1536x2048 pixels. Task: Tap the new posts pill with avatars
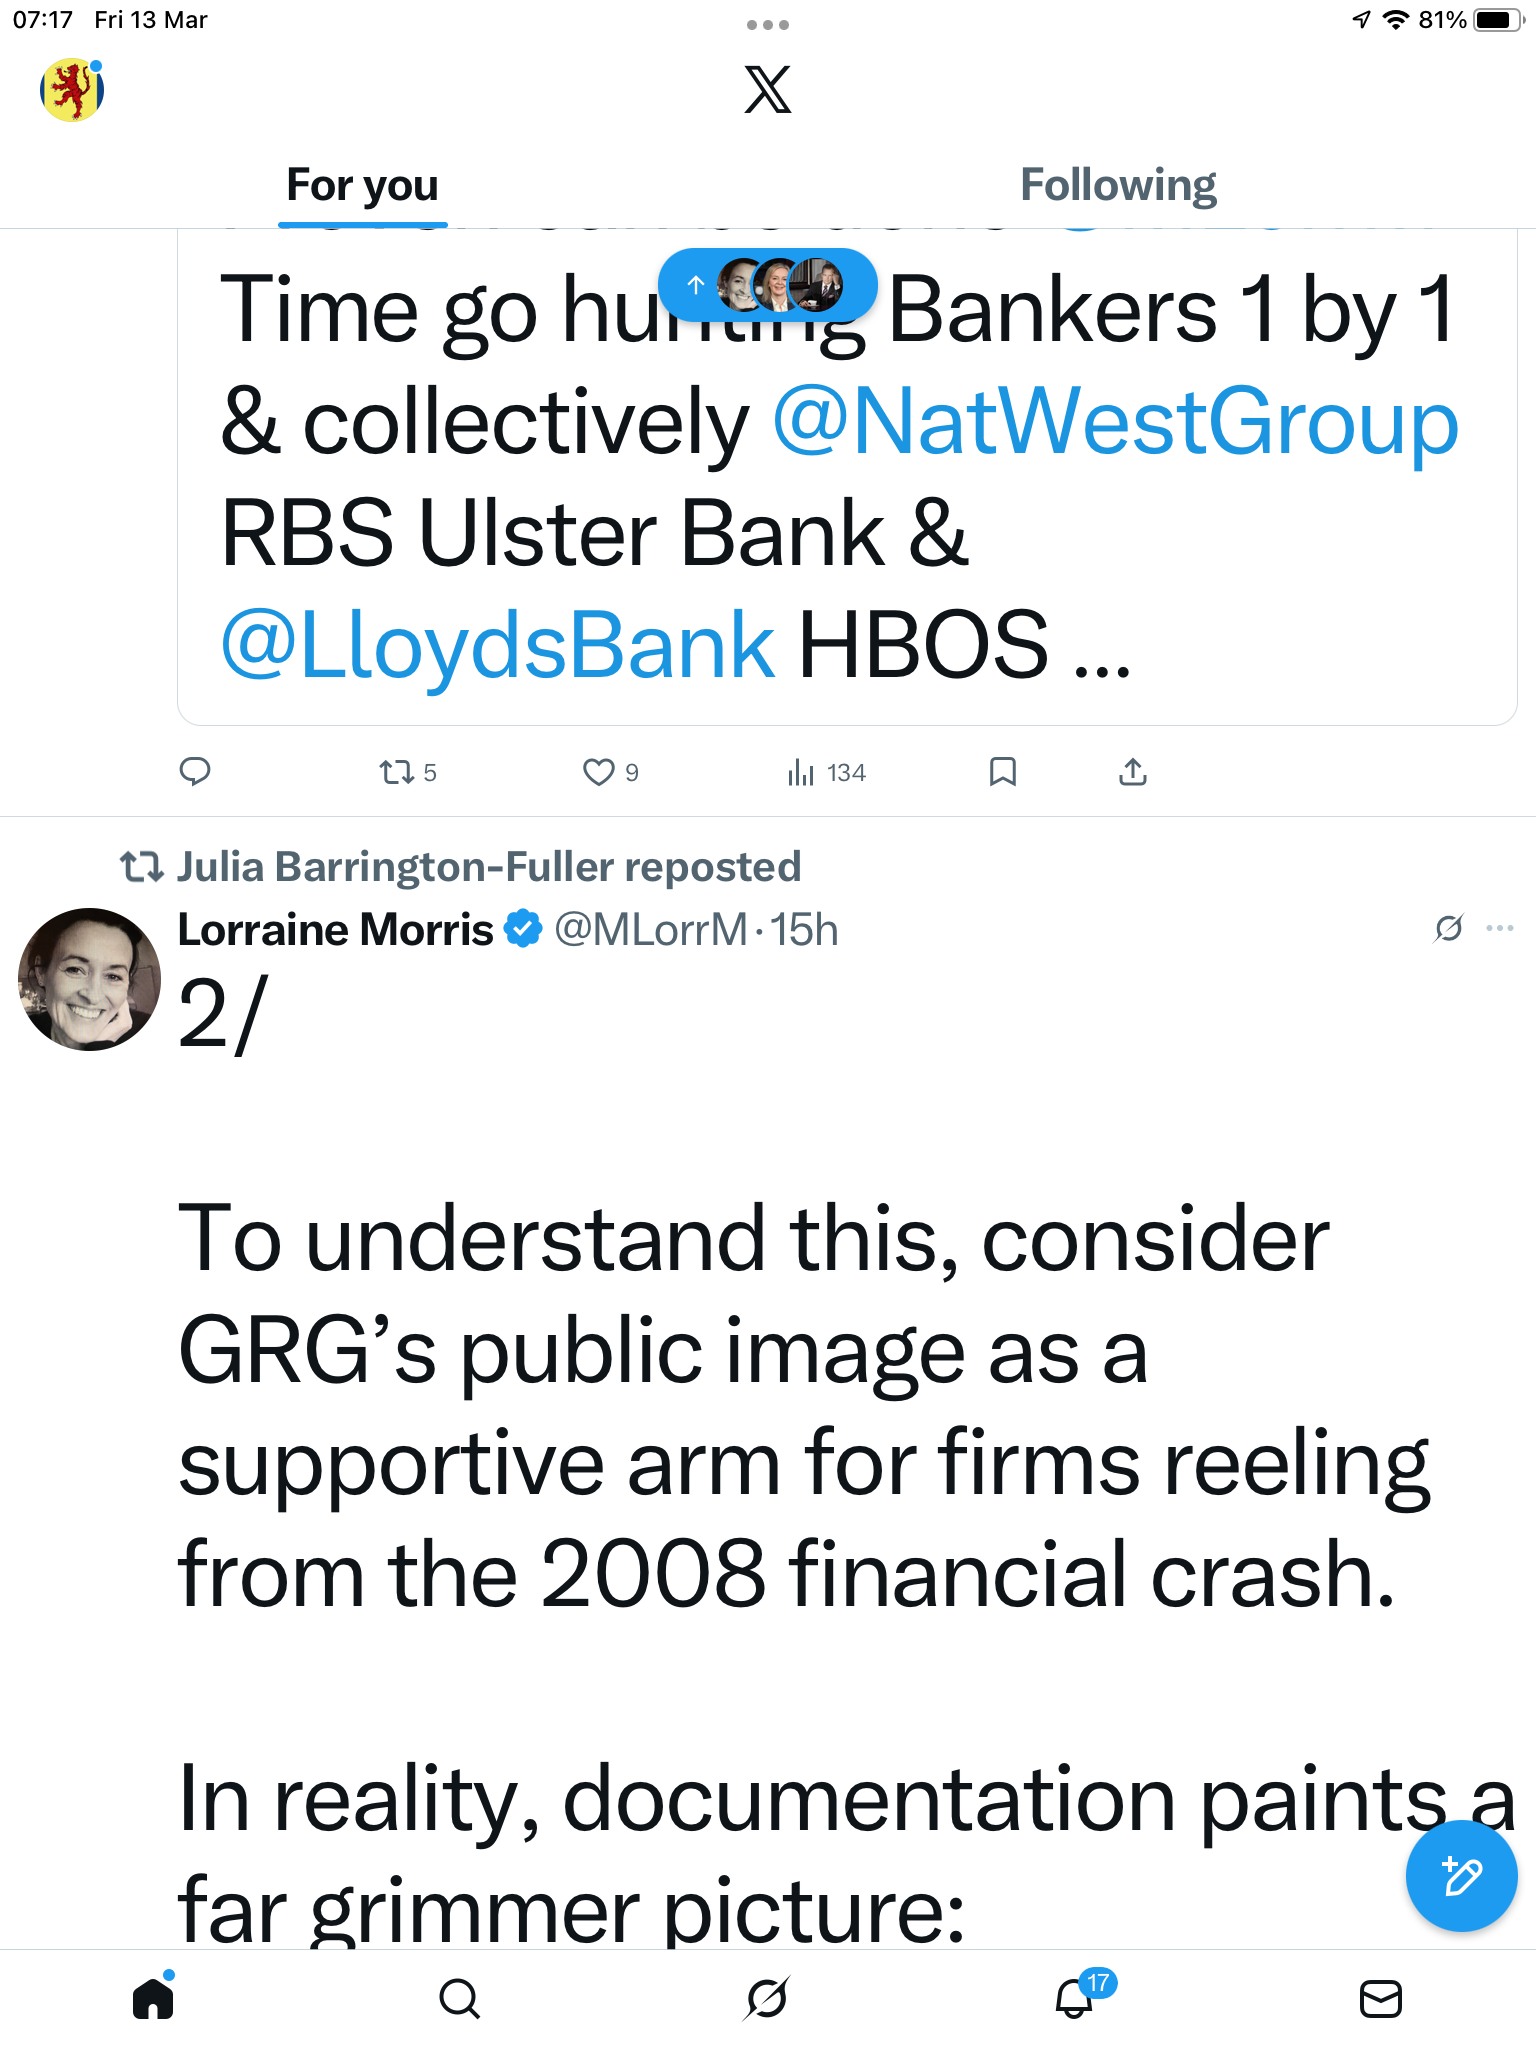pyautogui.click(x=767, y=285)
